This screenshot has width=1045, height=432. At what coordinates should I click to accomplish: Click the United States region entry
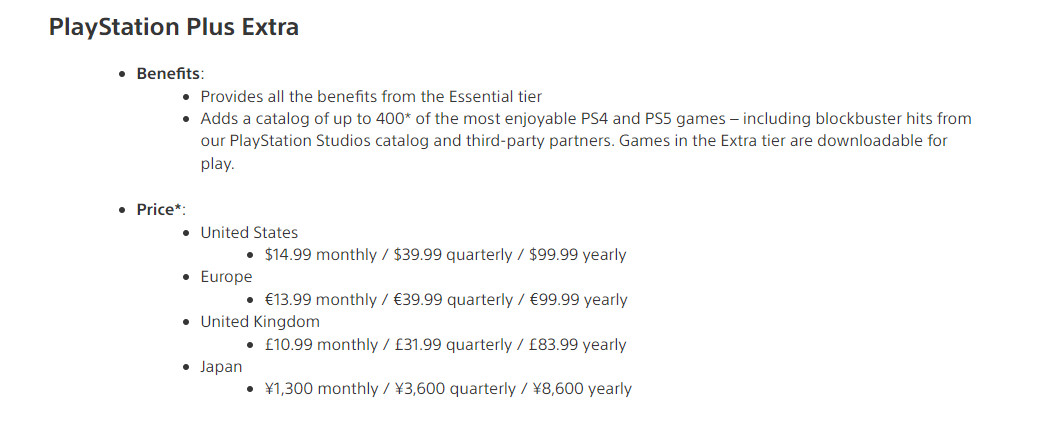point(249,232)
